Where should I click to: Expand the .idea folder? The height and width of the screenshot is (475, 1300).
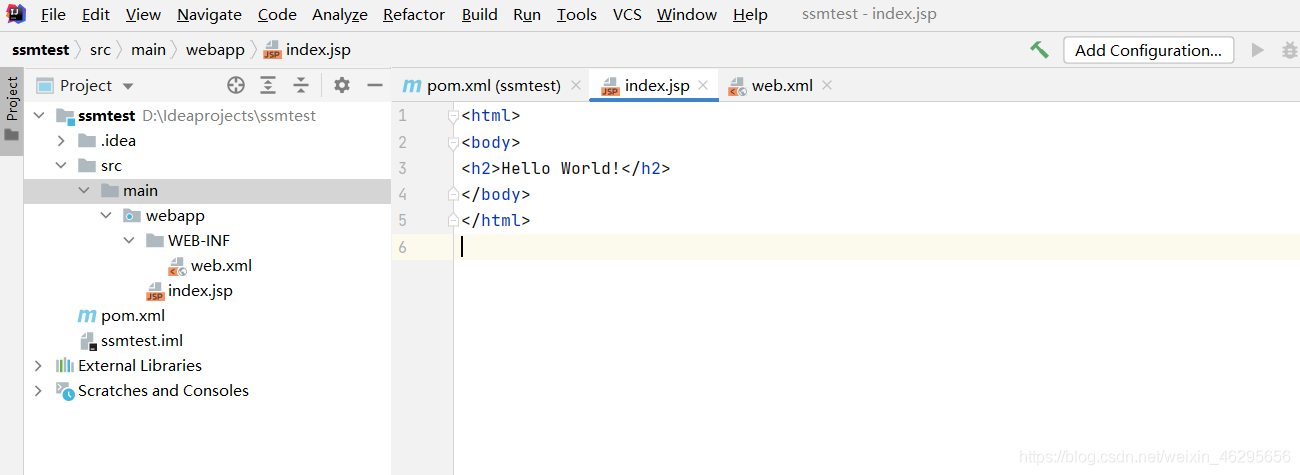pyautogui.click(x=61, y=141)
